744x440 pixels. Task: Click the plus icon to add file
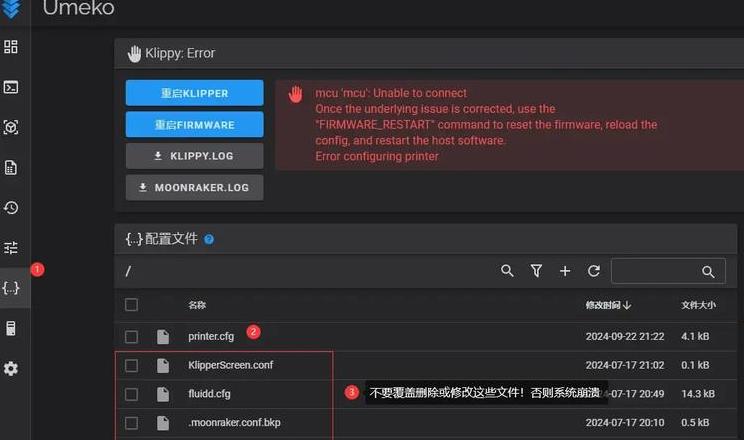pyautogui.click(x=565, y=271)
